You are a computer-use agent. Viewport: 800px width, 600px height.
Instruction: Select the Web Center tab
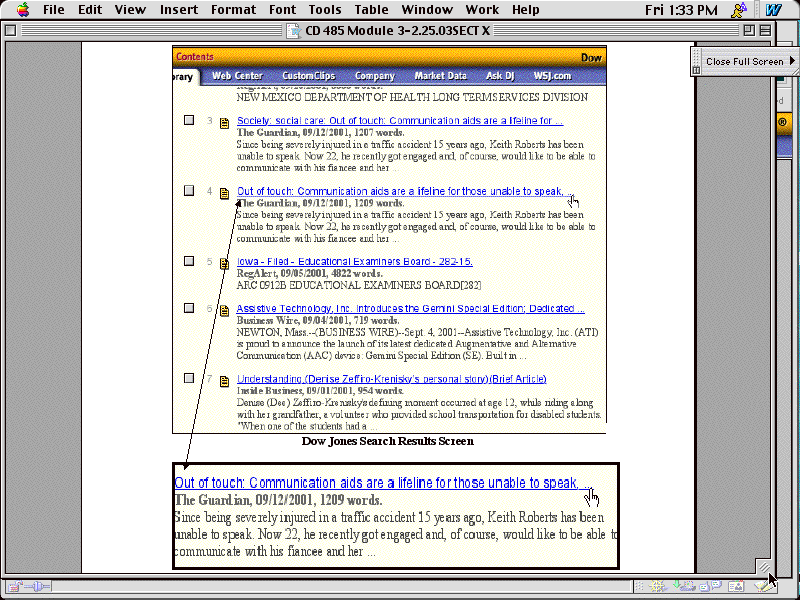click(237, 76)
